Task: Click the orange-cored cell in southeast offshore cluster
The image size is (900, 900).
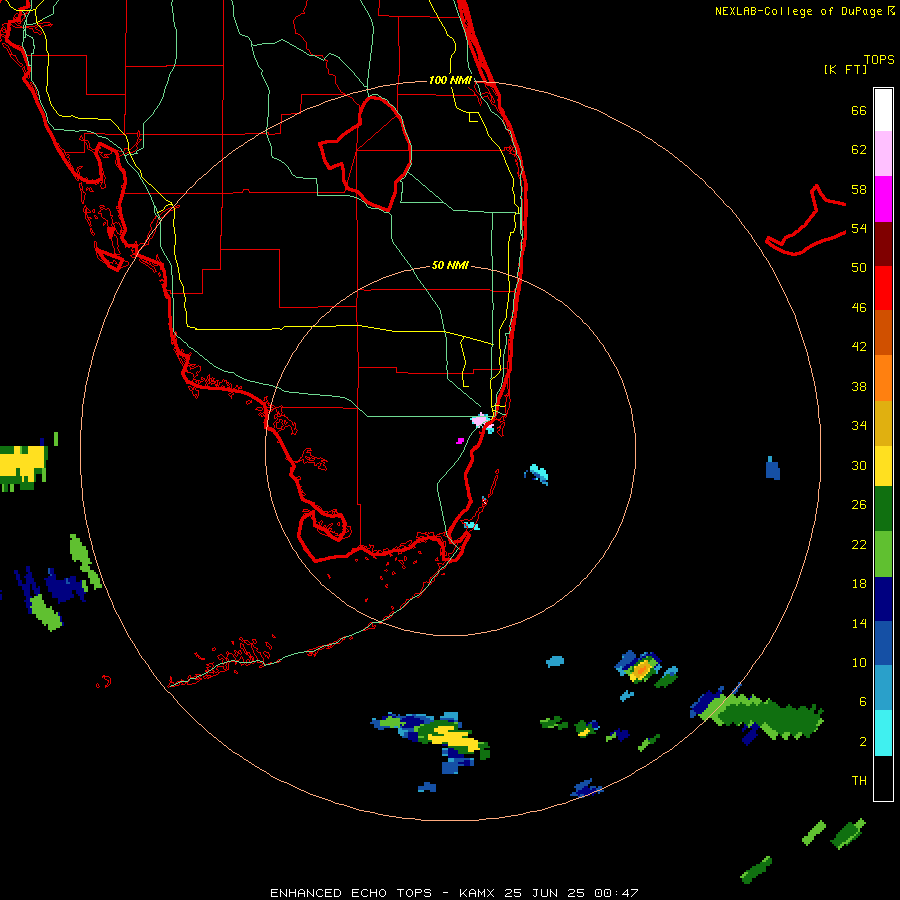Action: [x=642, y=669]
